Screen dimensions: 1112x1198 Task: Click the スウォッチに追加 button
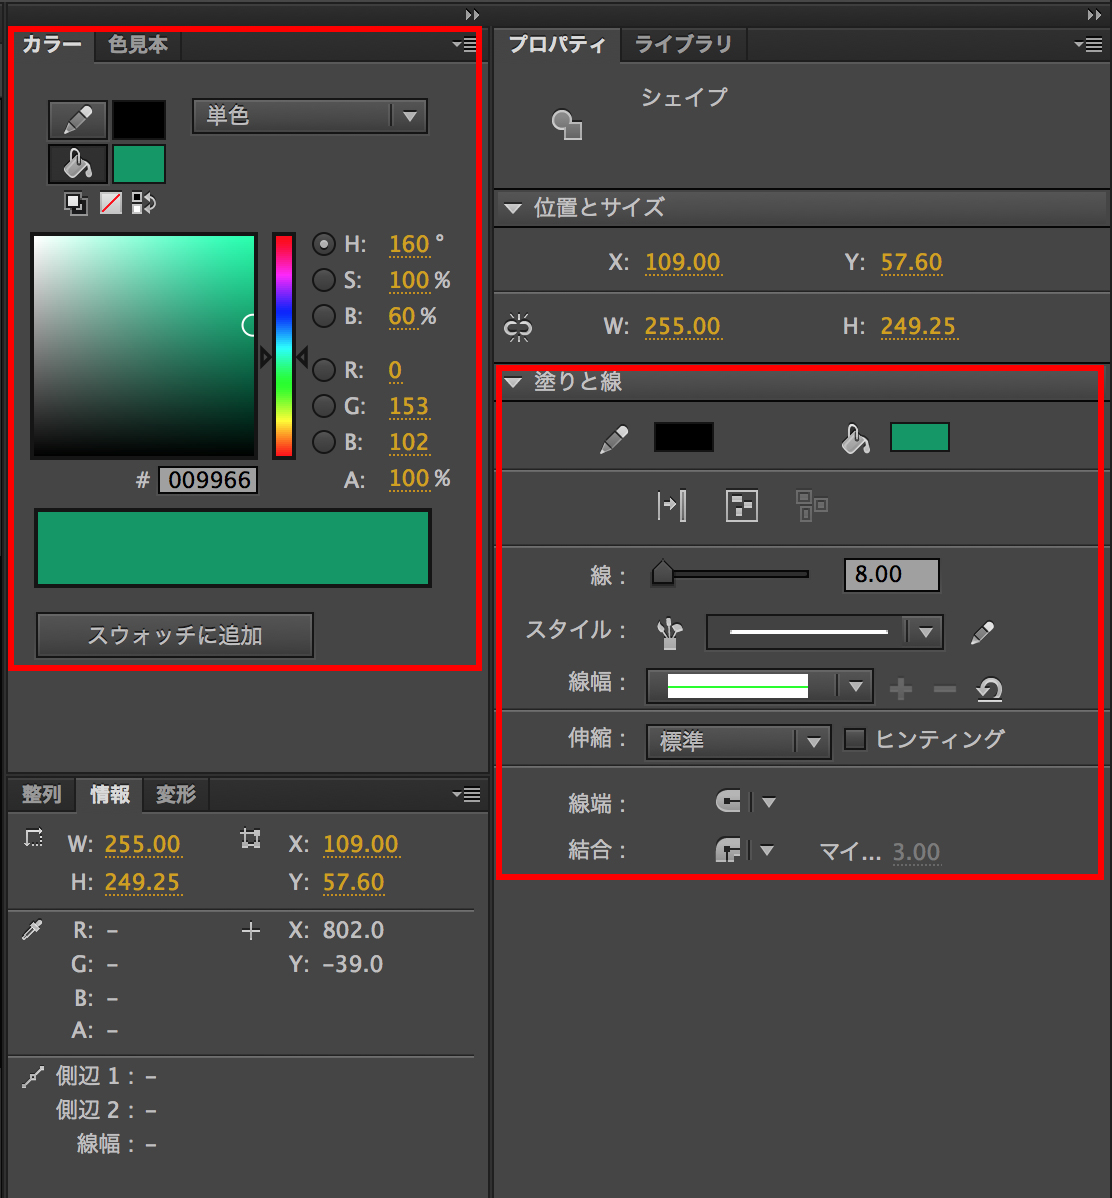click(x=175, y=635)
